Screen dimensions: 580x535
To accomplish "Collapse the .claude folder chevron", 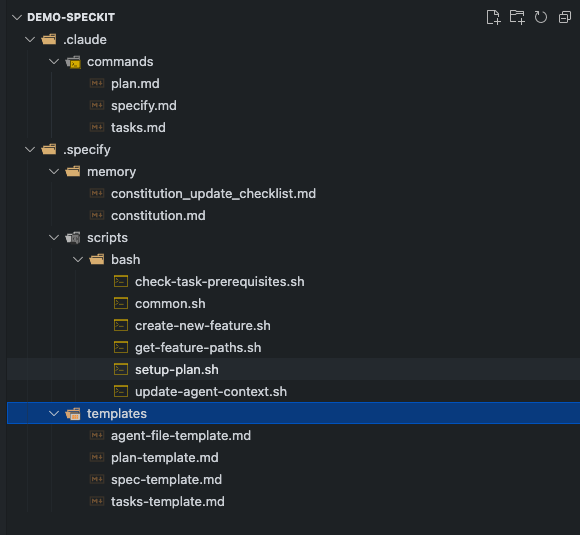I will (x=30, y=39).
